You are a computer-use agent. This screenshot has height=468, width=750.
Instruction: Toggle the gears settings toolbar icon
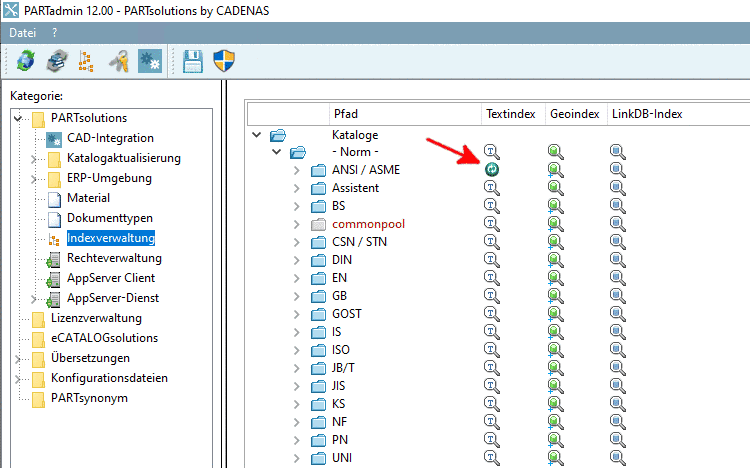pos(150,61)
